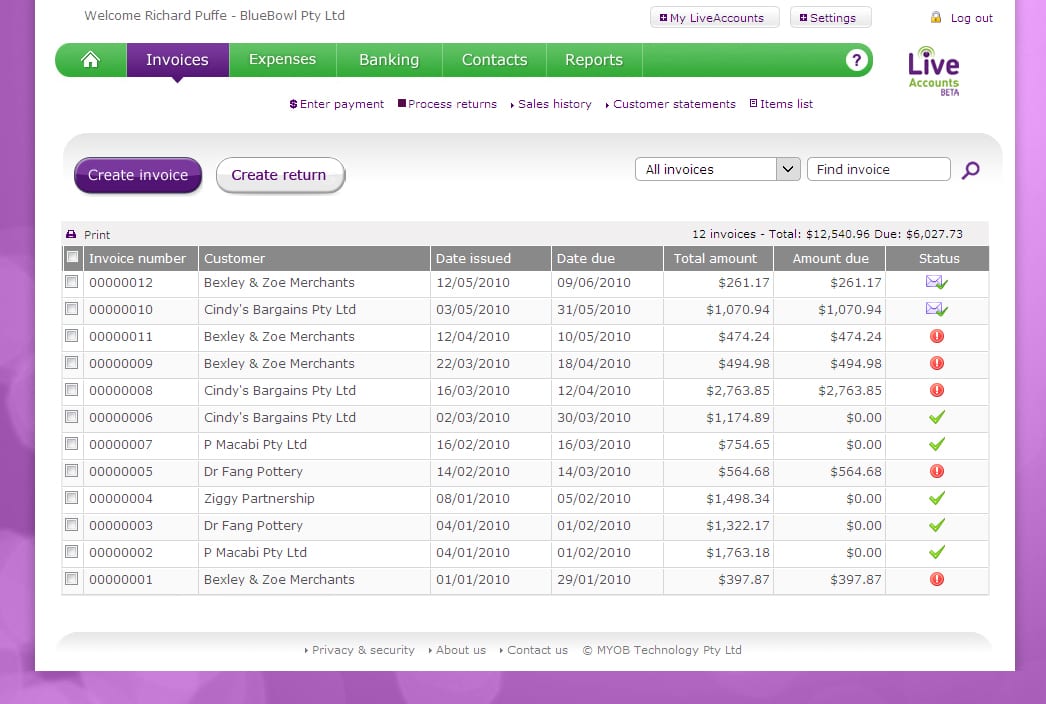Switch to the Banking tab
1046x704 pixels.
(389, 60)
